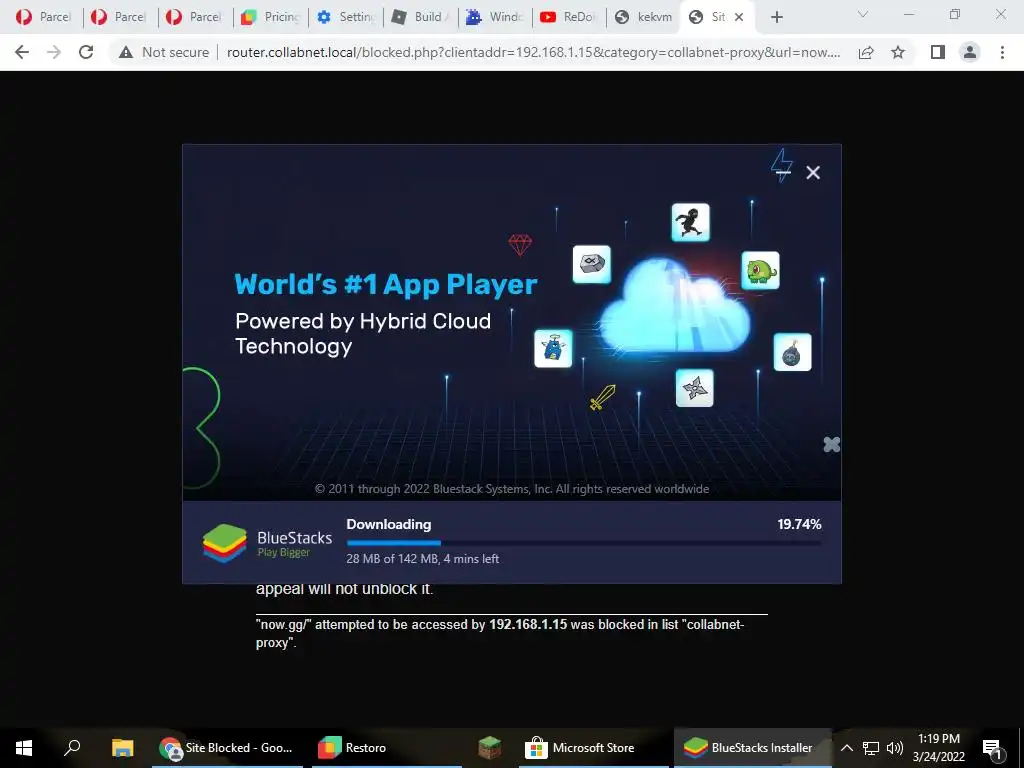
Task: Close the BlueStacks installer dialog
Action: tap(813, 172)
